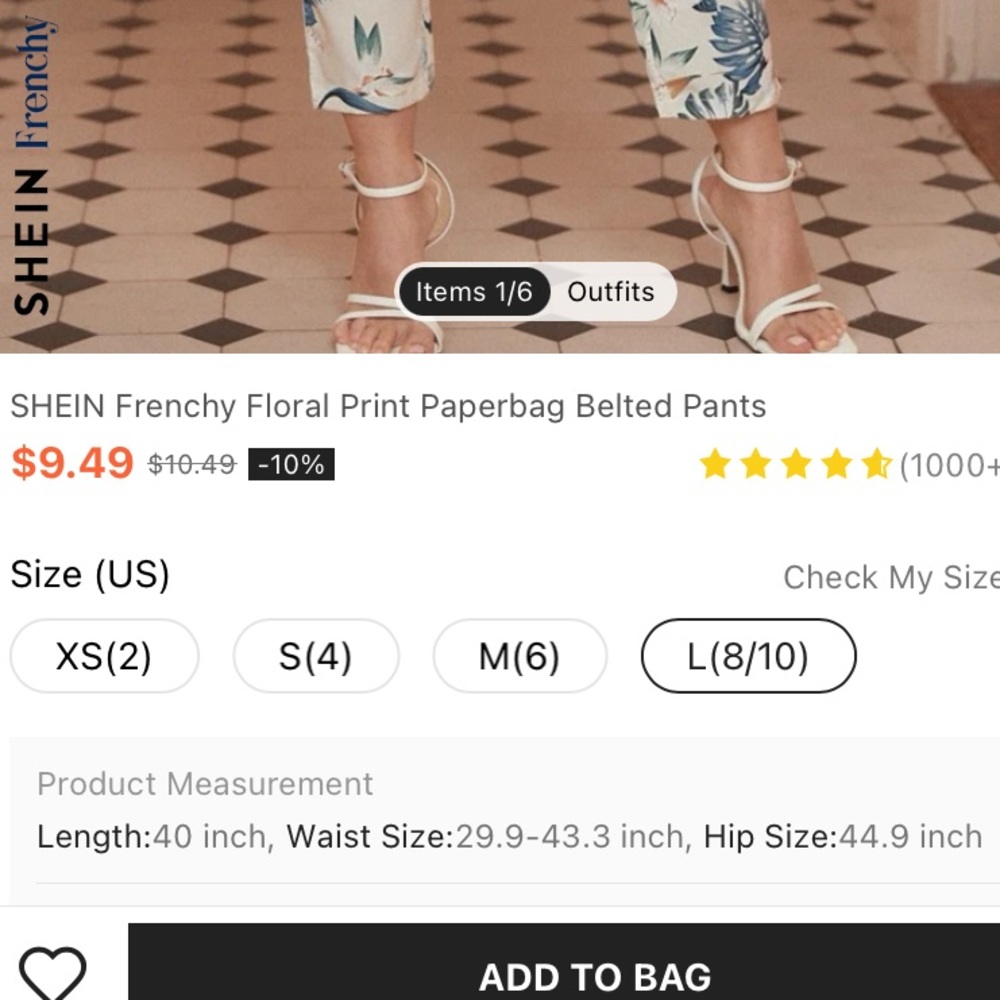Click the -10% discount badge
The height and width of the screenshot is (1000, 1000).
pos(291,464)
